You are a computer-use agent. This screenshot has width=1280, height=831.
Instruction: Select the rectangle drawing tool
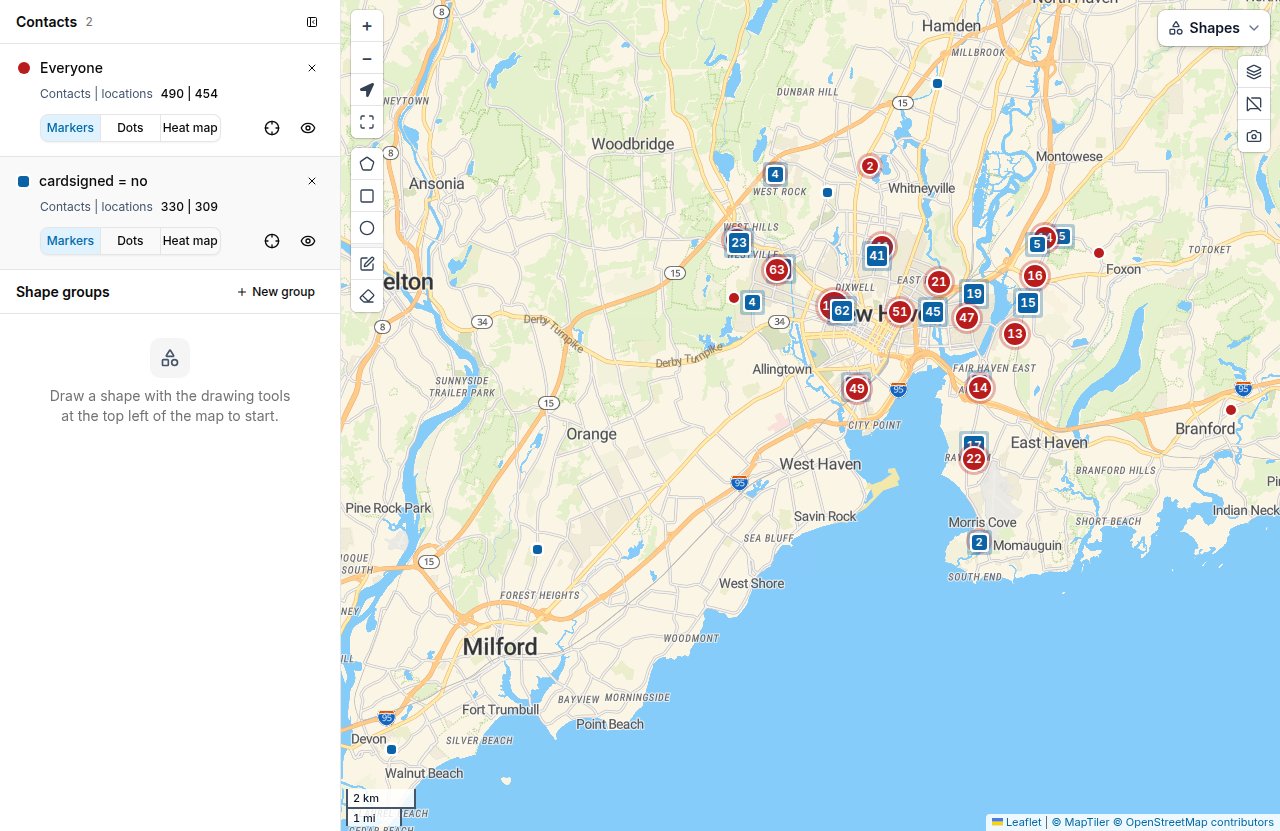[x=367, y=196]
